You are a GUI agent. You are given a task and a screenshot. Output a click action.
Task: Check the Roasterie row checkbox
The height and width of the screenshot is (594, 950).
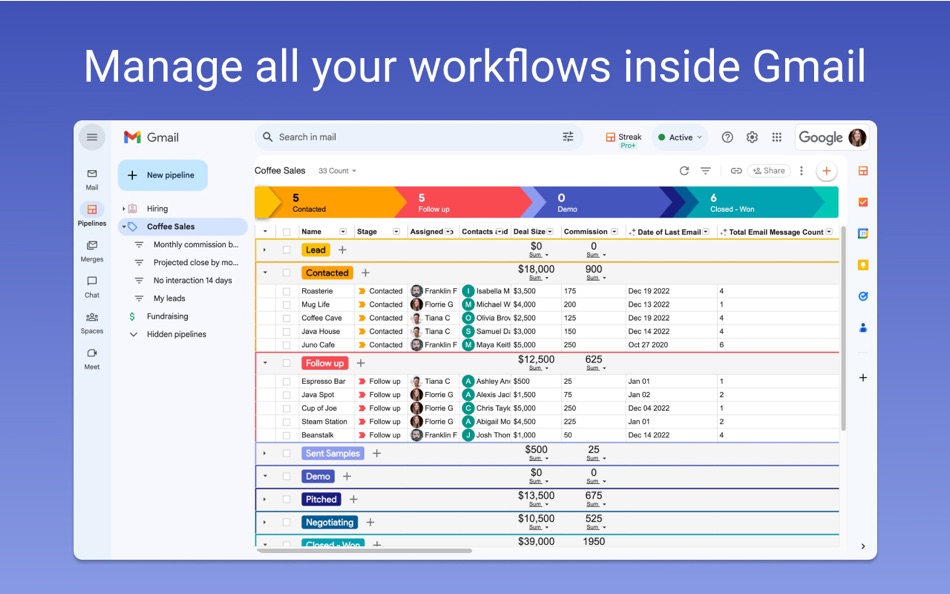point(287,291)
